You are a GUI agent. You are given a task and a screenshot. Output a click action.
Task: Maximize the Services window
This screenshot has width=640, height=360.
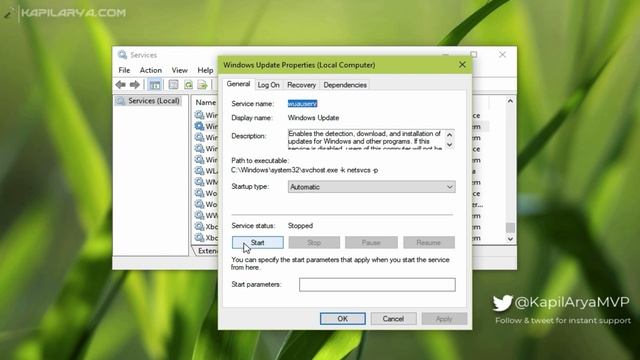click(x=473, y=54)
